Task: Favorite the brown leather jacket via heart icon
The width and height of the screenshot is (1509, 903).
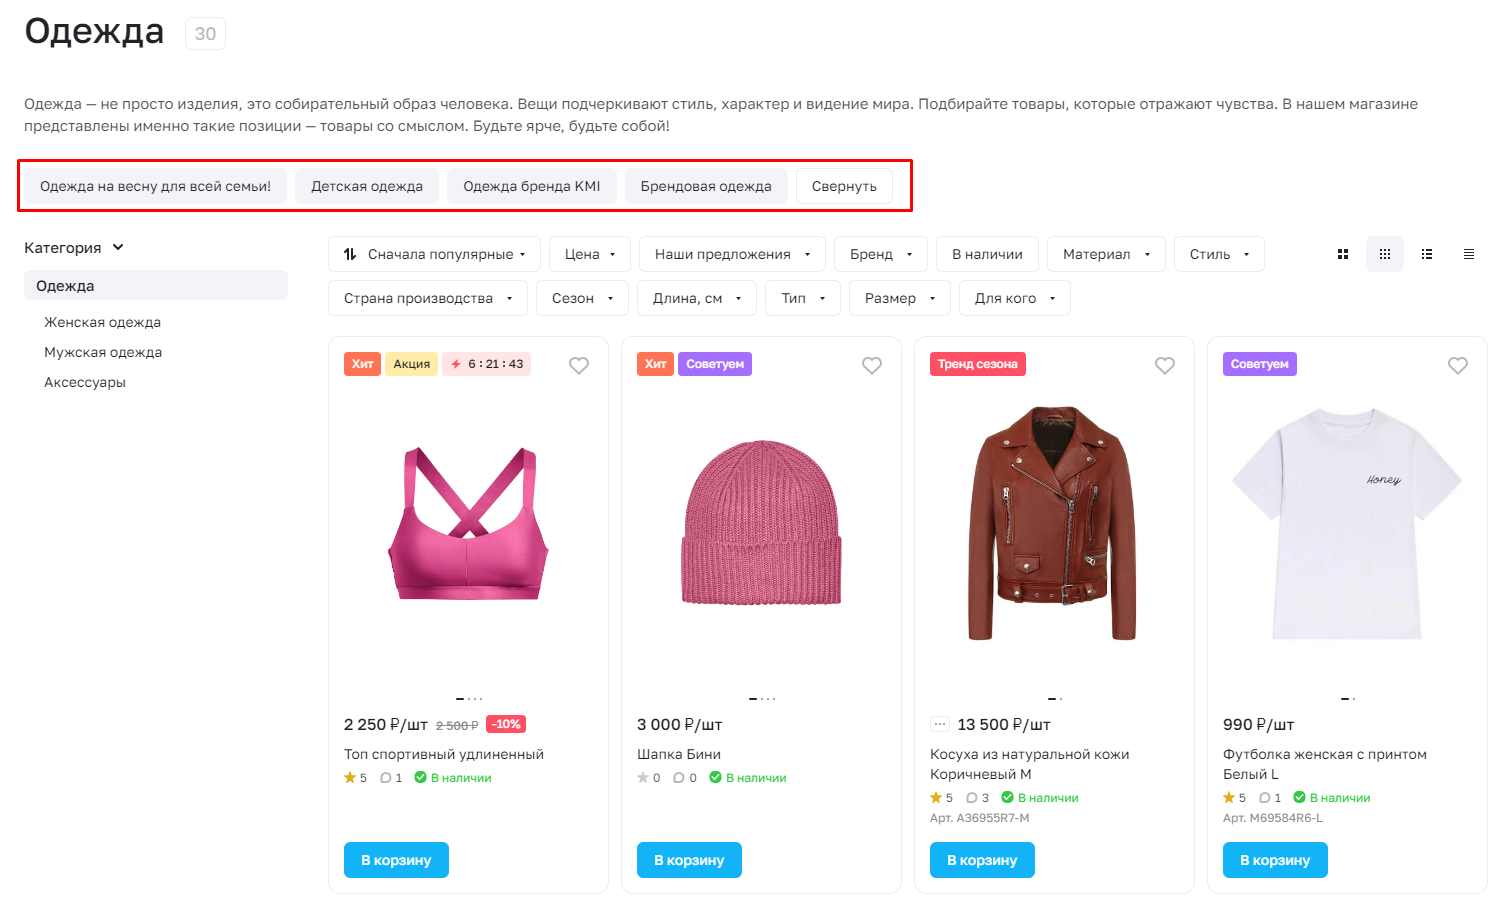Action: [1165, 366]
